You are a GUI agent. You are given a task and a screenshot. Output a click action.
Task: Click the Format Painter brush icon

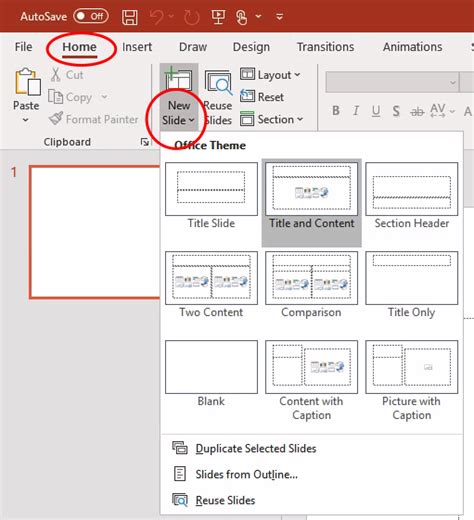click(56, 119)
